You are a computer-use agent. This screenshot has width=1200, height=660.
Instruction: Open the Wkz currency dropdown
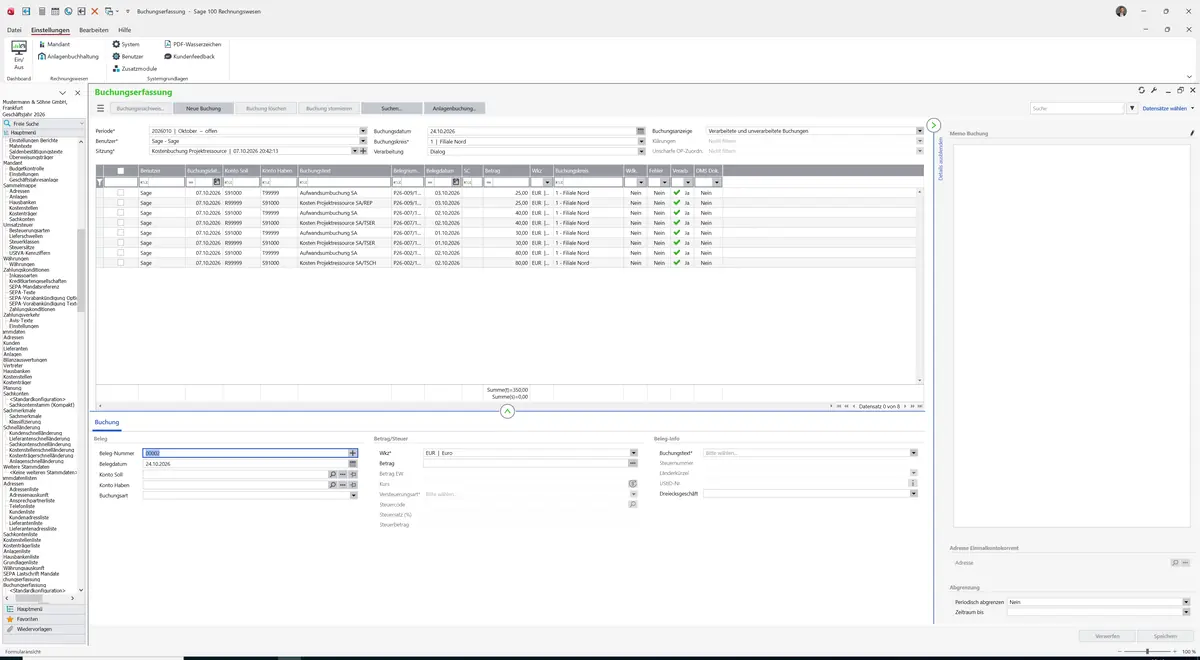(634, 453)
